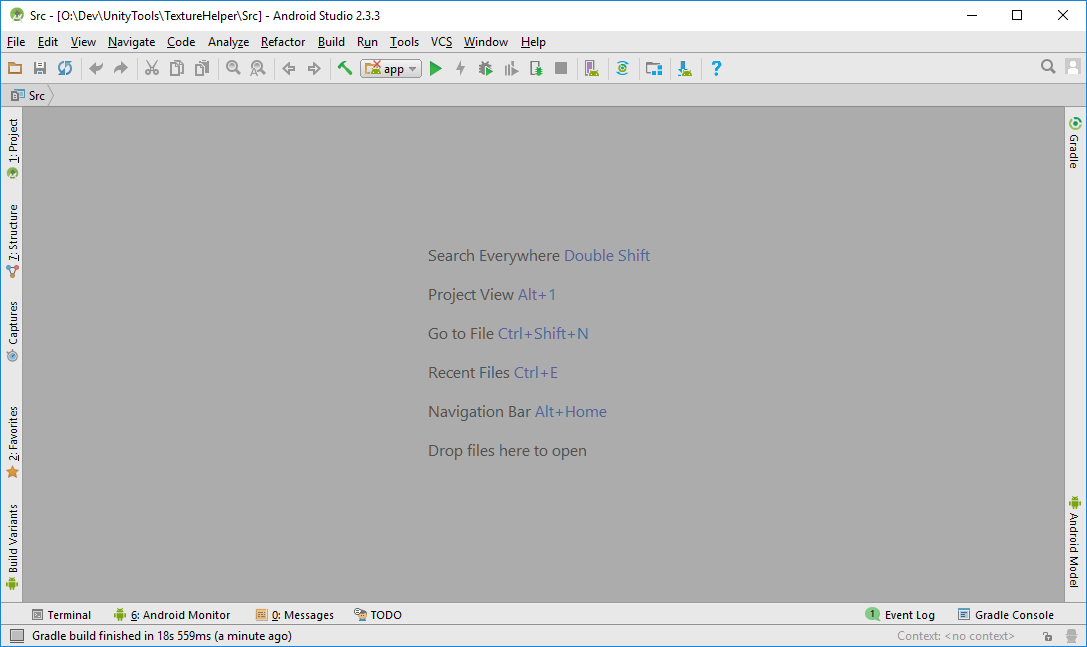
Task: Toggle tool window buttons at bottom-left corner
Action: [x=17, y=635]
